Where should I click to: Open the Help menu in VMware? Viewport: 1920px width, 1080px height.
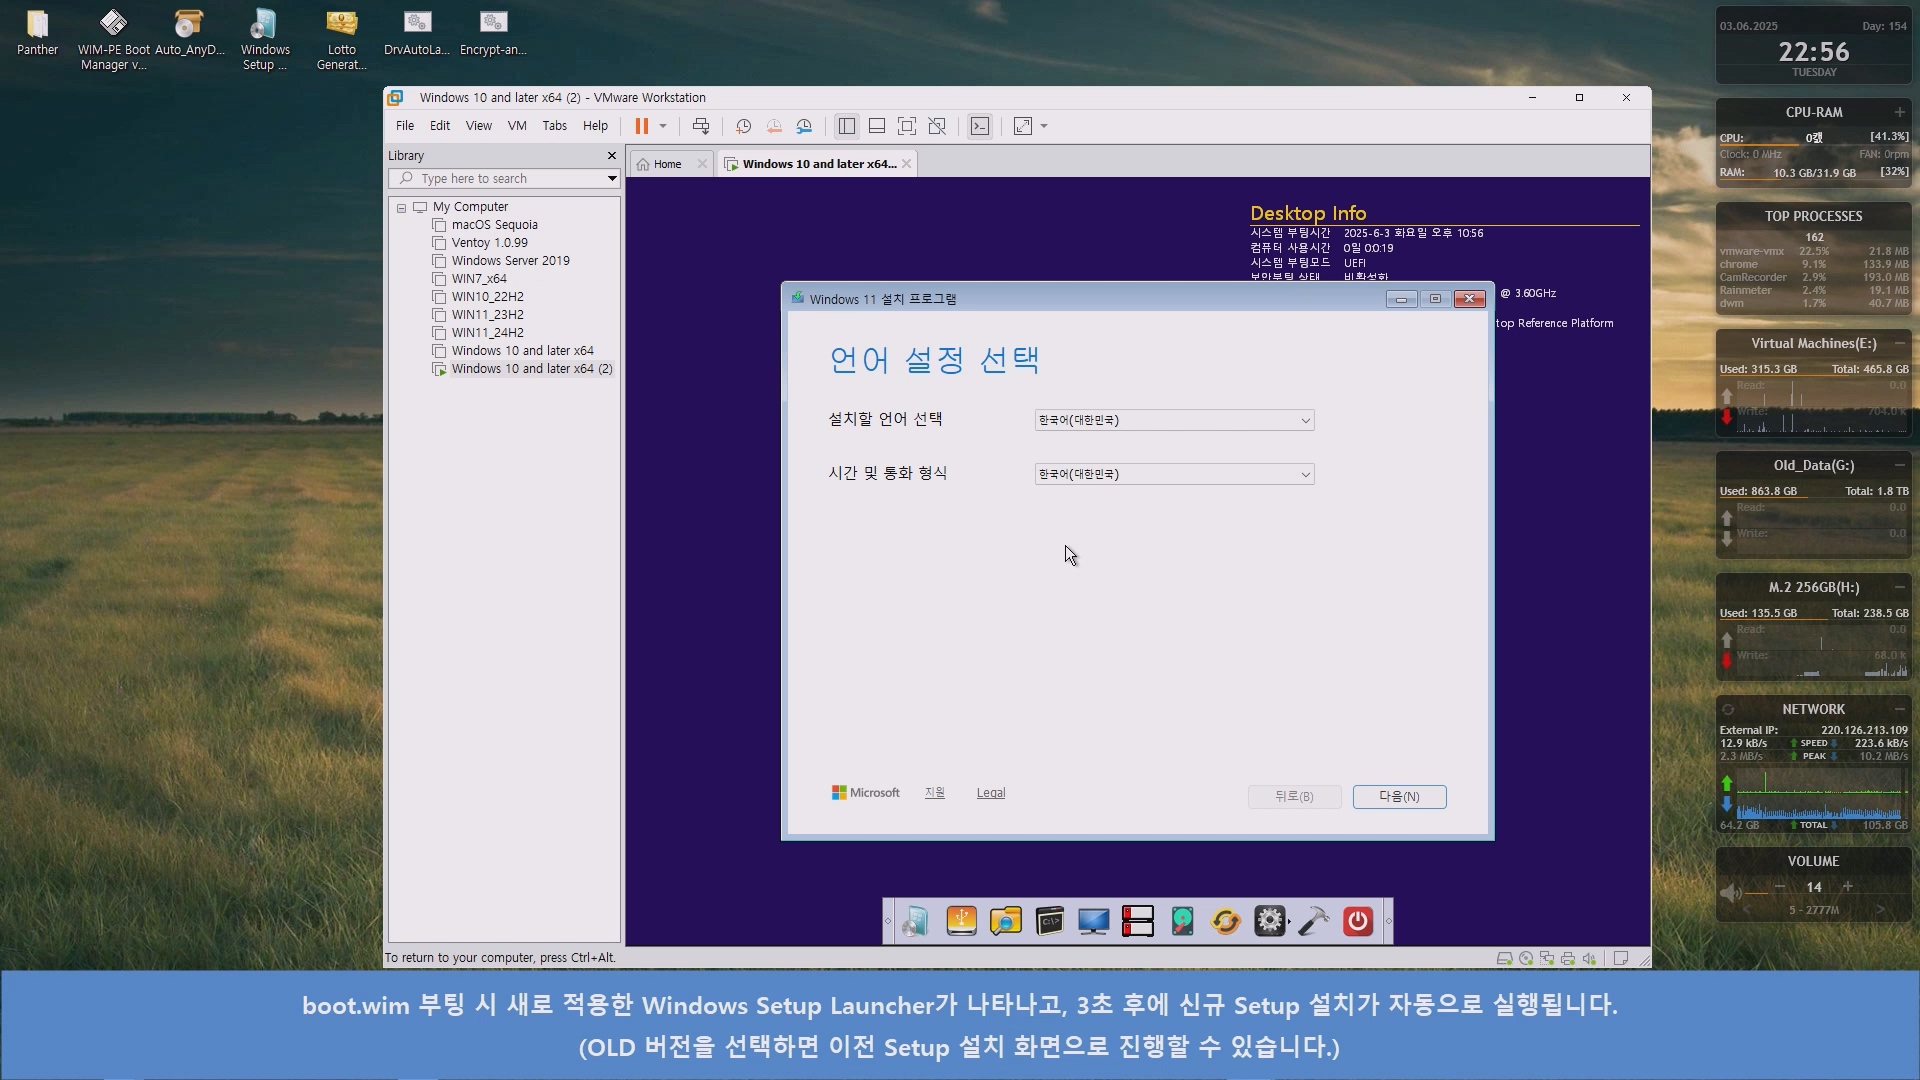(x=596, y=126)
